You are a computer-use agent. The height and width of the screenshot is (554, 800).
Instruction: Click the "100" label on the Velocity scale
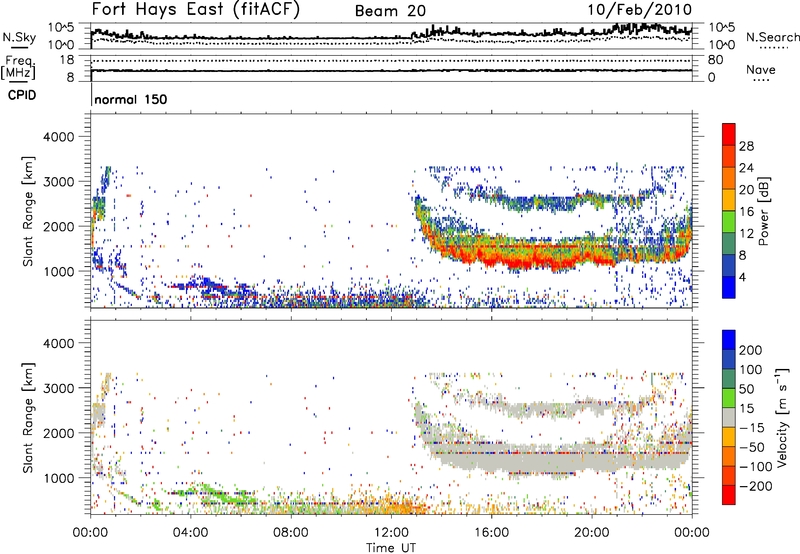click(751, 370)
